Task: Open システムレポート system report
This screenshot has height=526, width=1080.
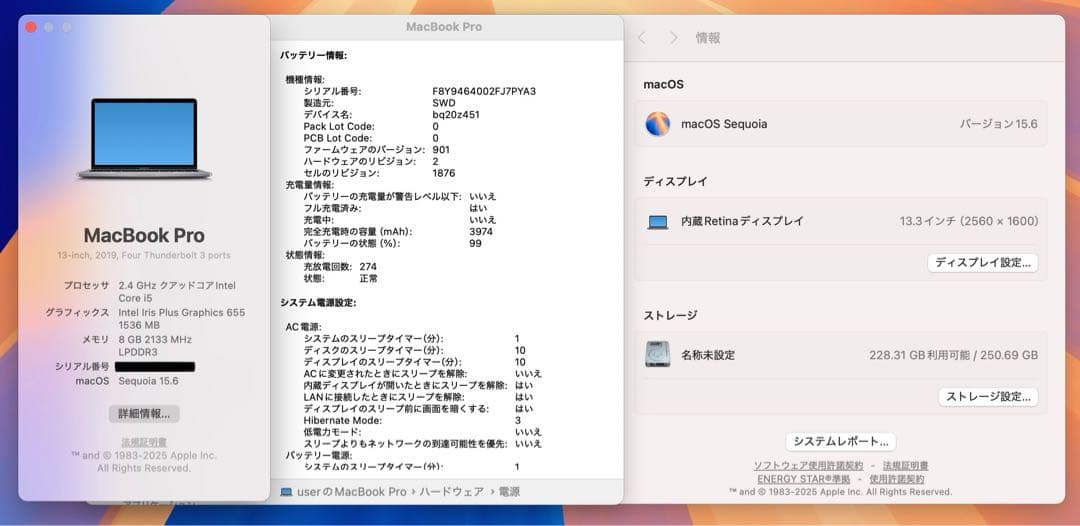Action: [840, 441]
